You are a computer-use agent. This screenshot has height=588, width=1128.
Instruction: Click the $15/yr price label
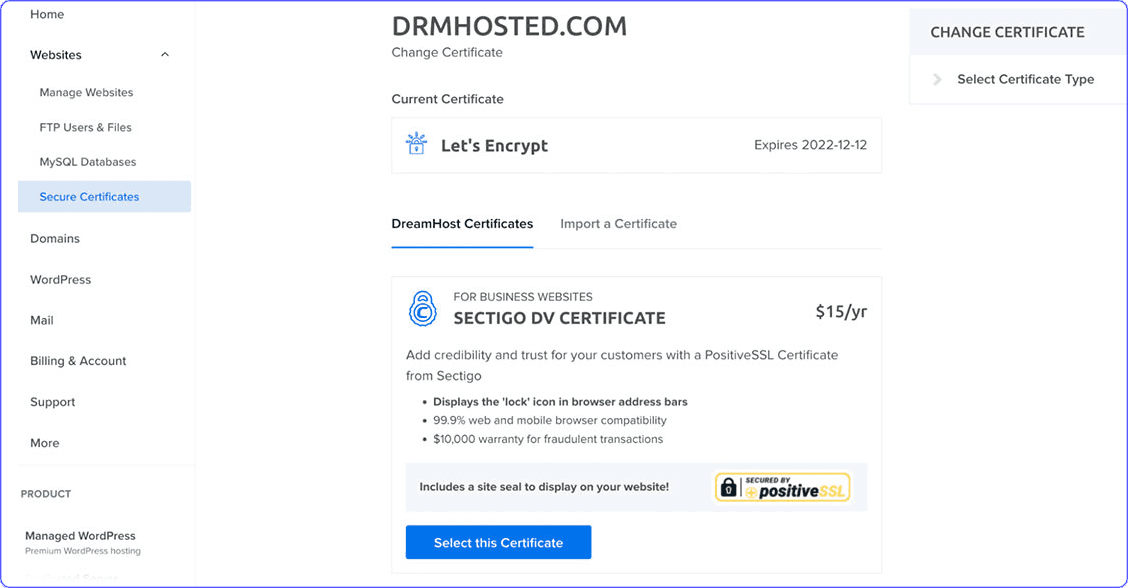click(841, 311)
